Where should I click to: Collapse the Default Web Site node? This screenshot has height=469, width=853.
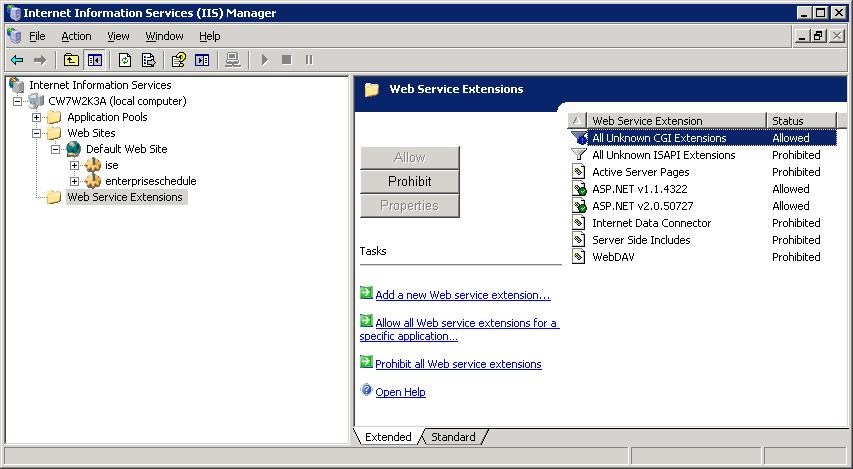(56, 149)
